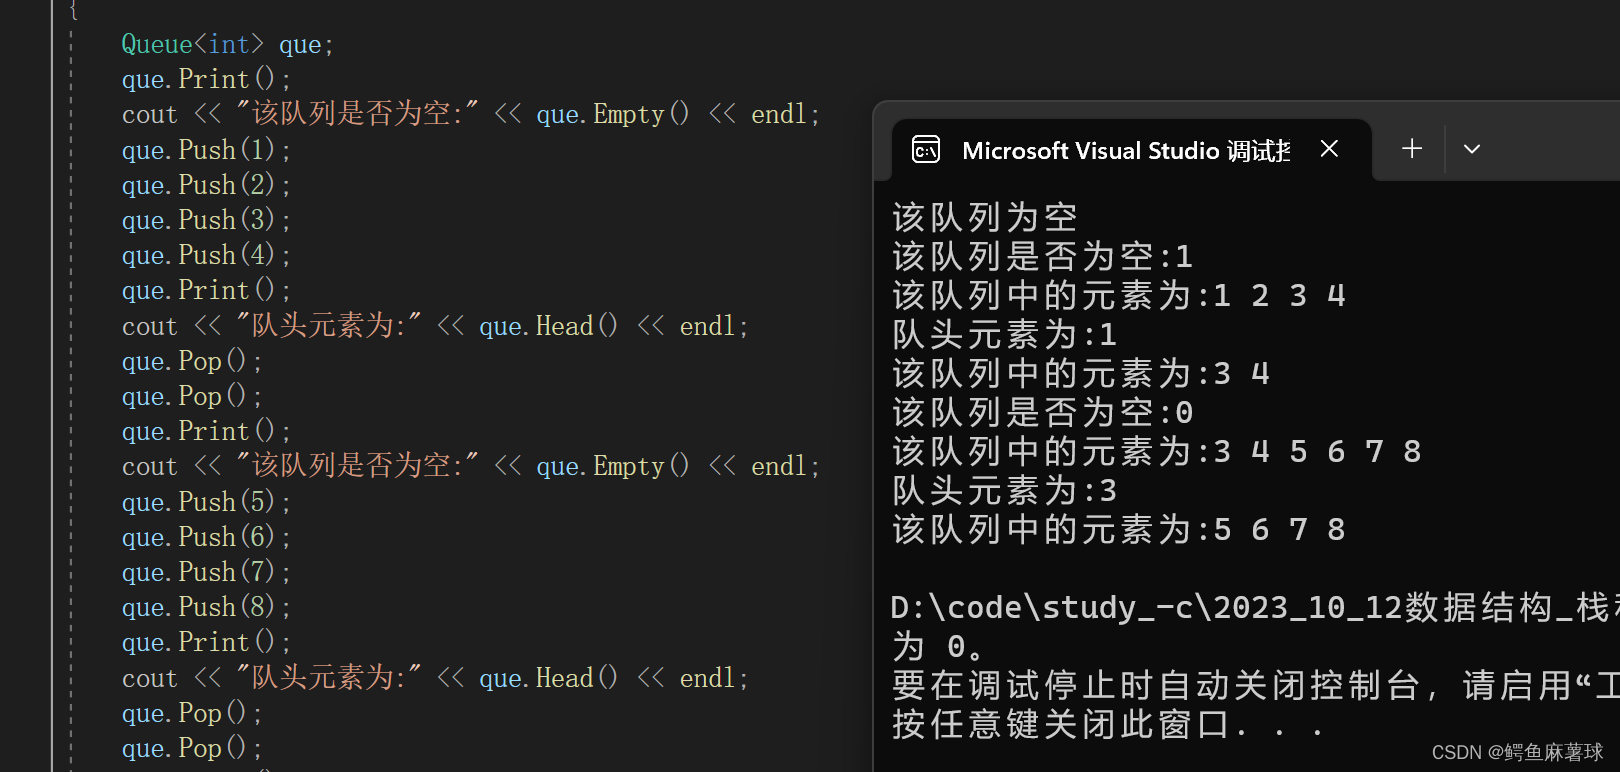Image resolution: width=1620 pixels, height=772 pixels.
Task: Click the code line 'que.Push(8);'
Action: pos(206,607)
